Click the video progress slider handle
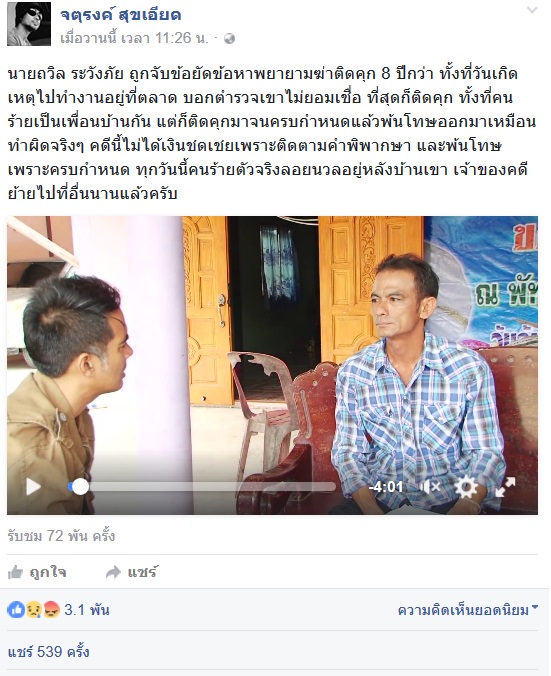The height and width of the screenshot is (676, 551). pyautogui.click(x=80, y=487)
